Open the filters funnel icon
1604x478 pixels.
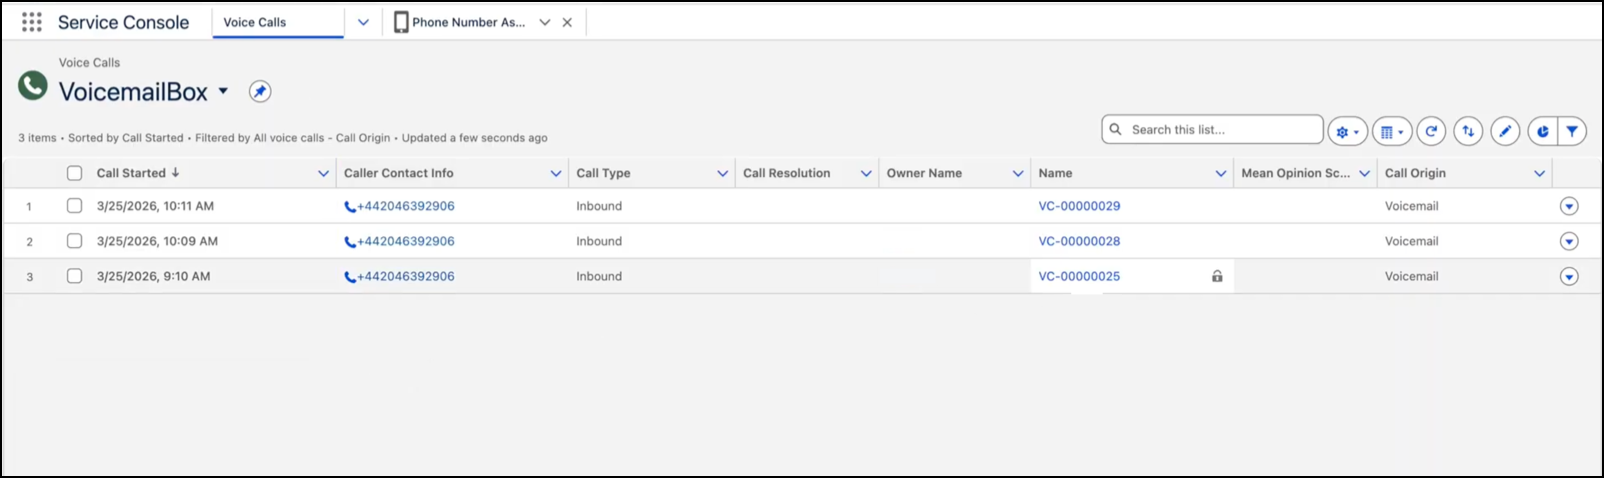click(x=1572, y=131)
